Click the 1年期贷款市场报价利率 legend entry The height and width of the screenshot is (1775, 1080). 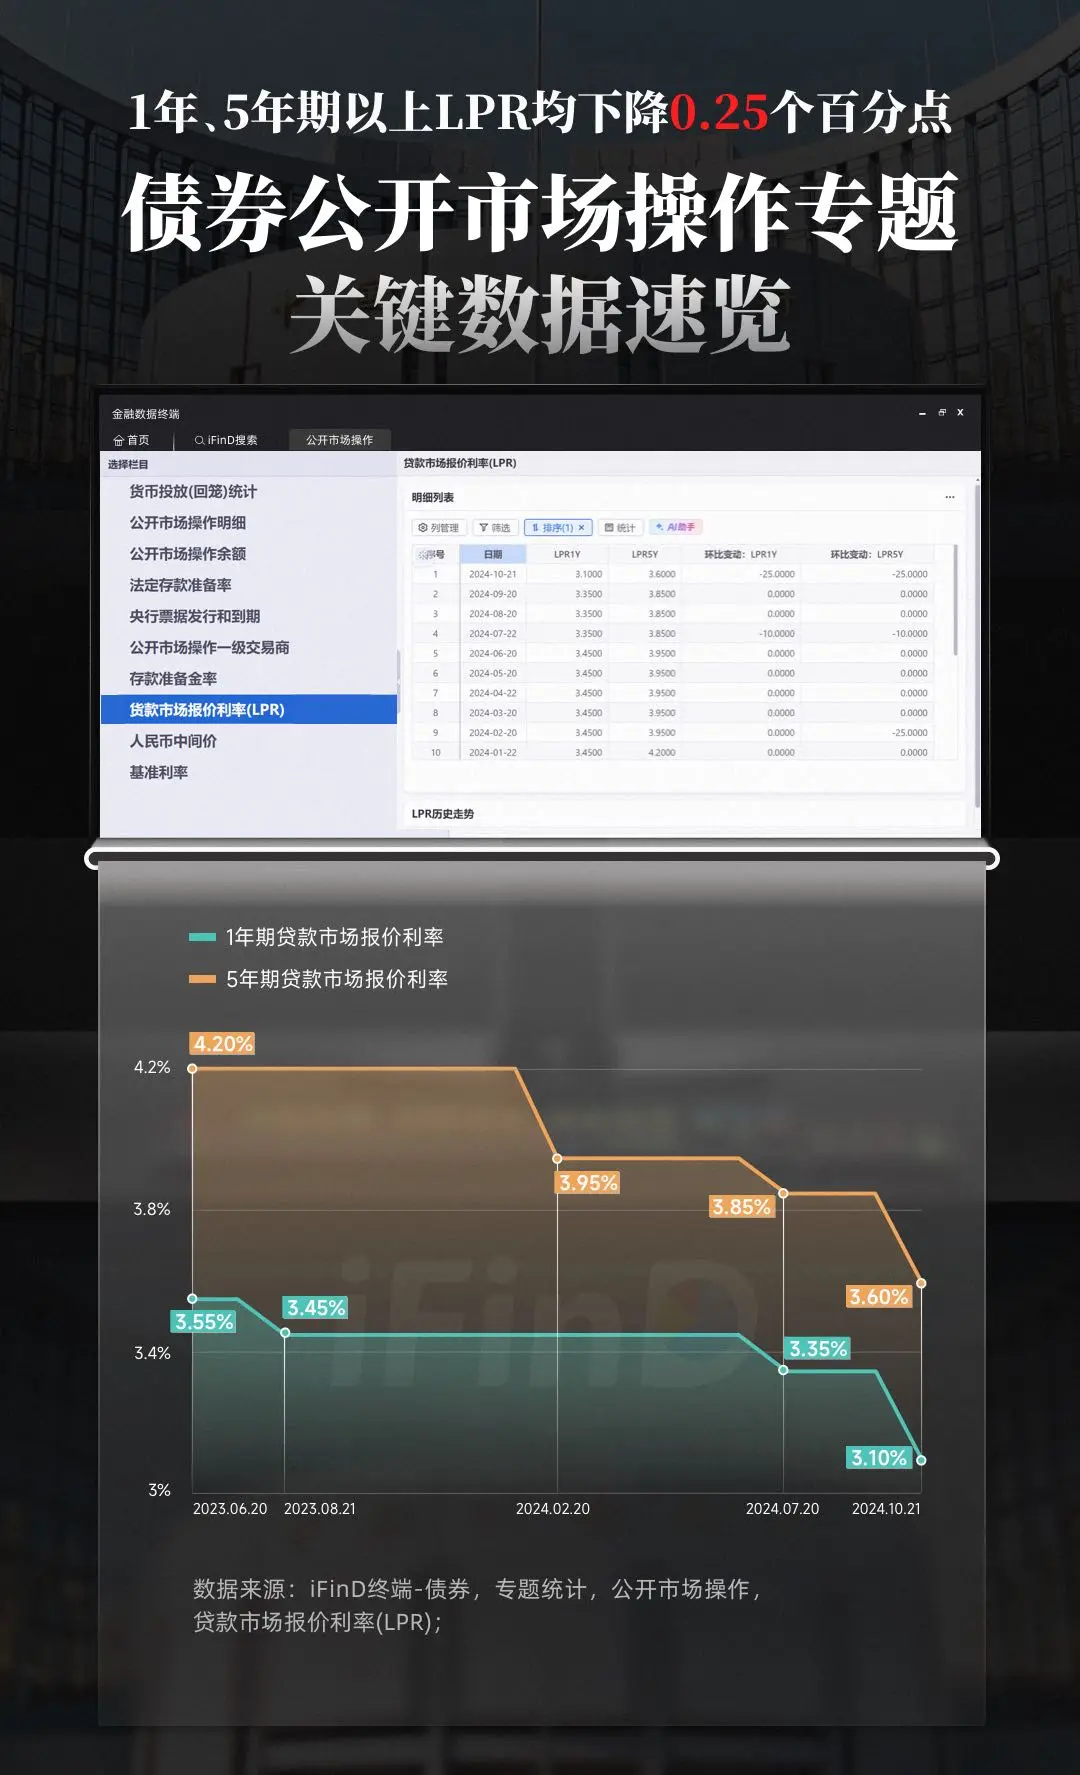click(x=316, y=937)
